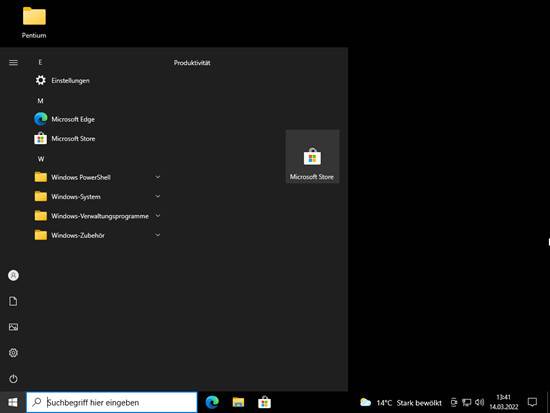Open the notification center icon
Image resolution: width=550 pixels, height=413 pixels.
532,402
